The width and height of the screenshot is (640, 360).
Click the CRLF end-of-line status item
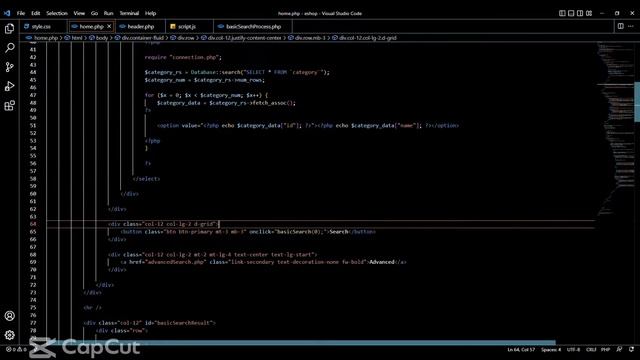click(591, 349)
